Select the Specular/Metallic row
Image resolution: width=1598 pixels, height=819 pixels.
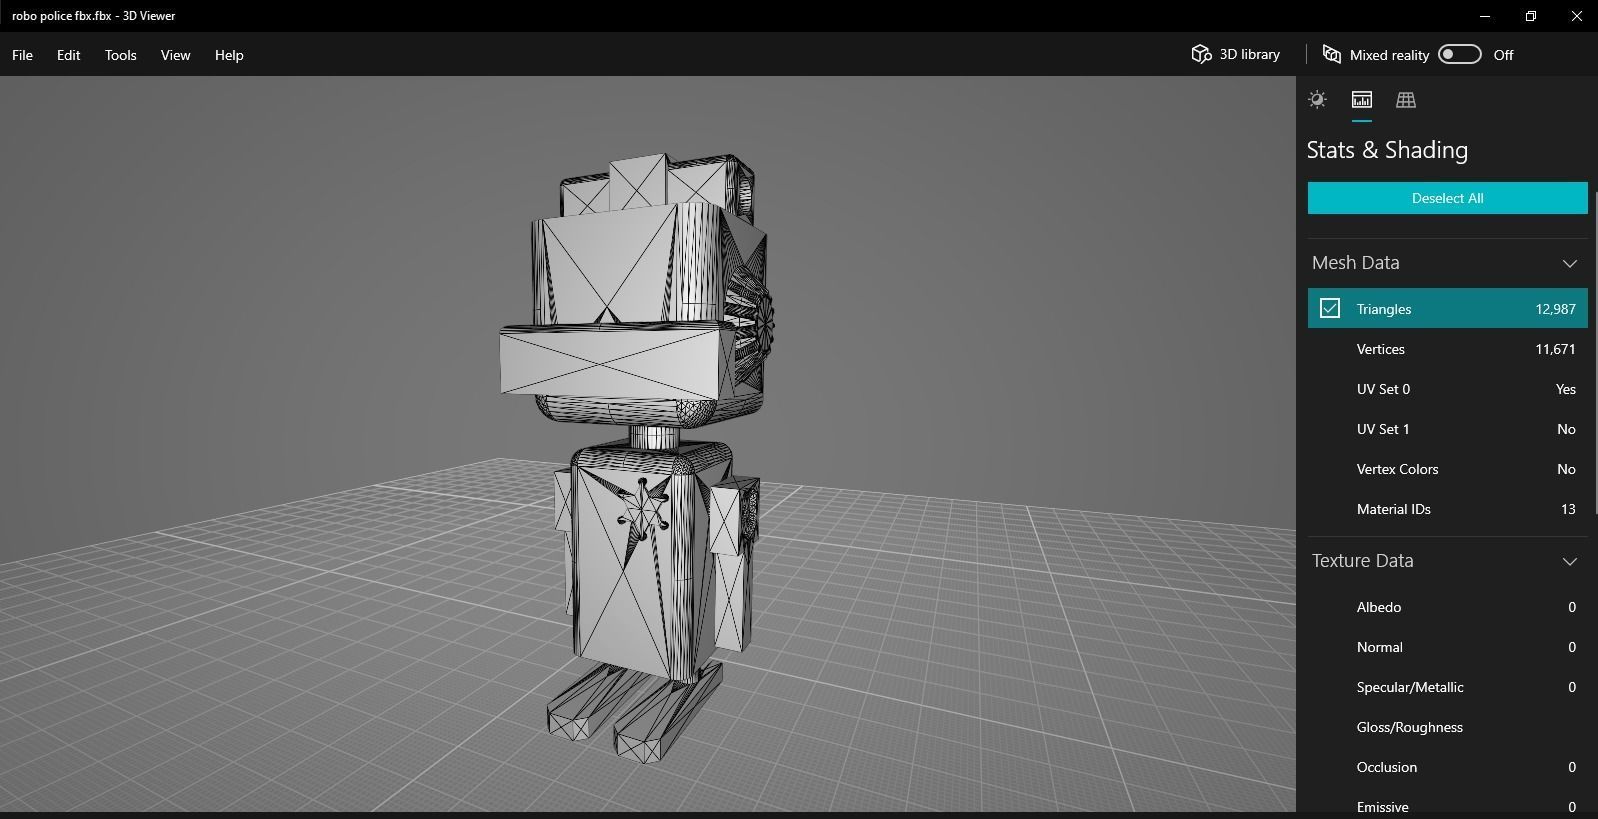(x=1447, y=687)
